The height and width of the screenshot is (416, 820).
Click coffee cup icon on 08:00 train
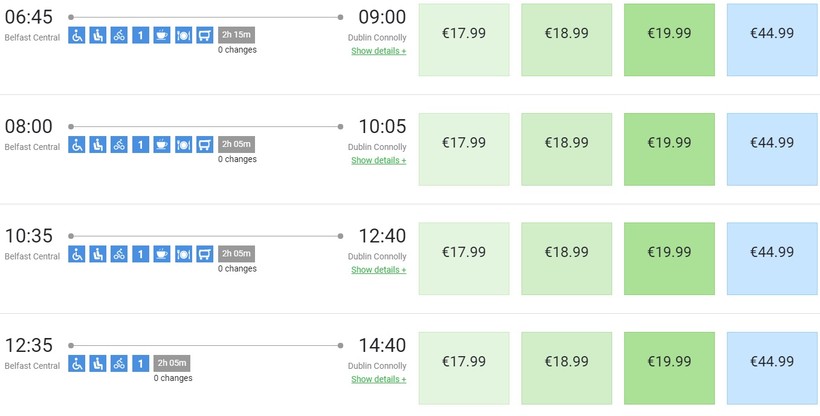click(x=162, y=144)
